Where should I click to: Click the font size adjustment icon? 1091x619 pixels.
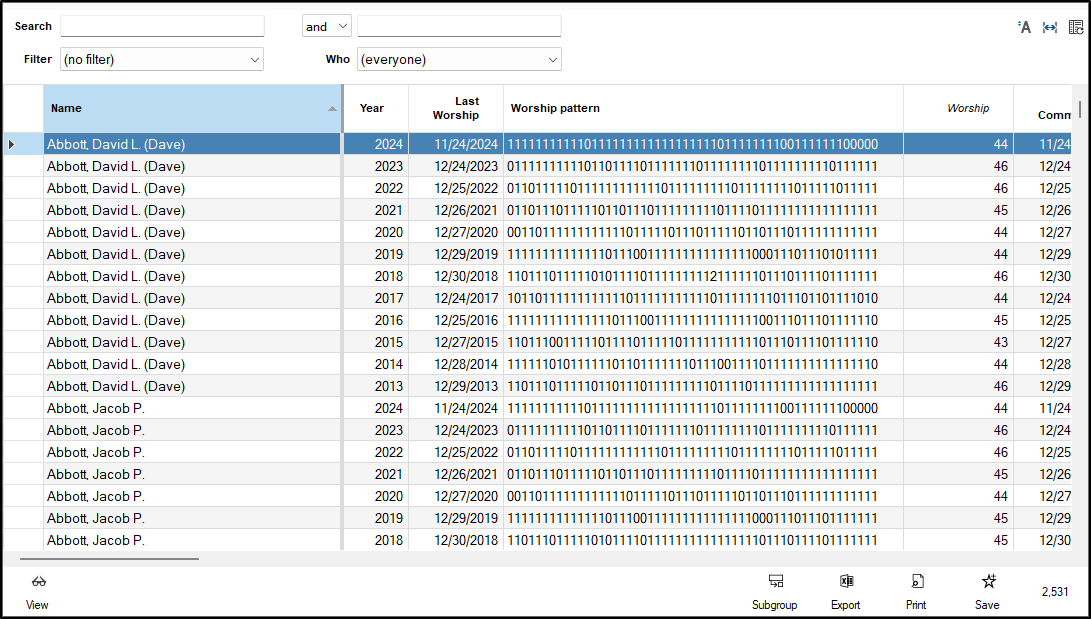click(1023, 27)
